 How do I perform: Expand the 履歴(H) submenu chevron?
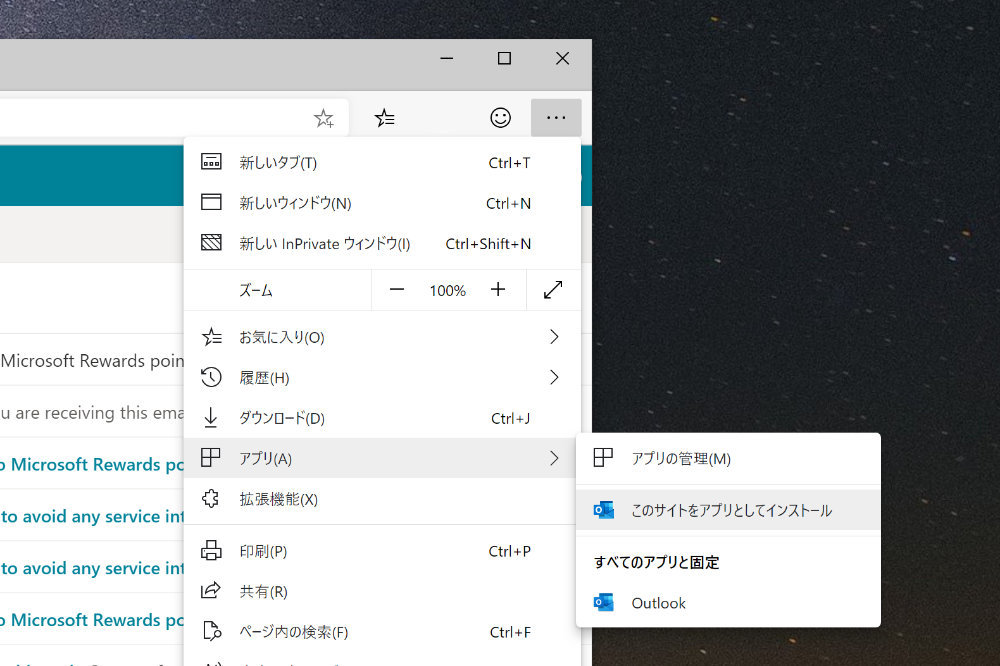coord(554,377)
